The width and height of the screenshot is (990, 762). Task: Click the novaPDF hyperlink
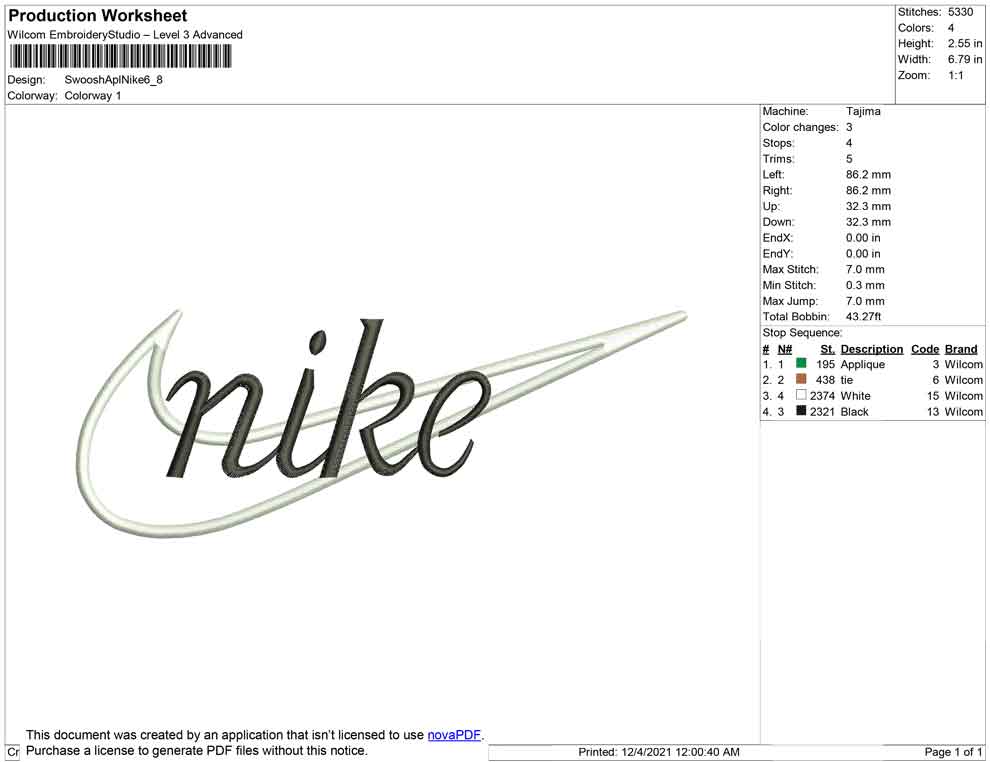tap(455, 735)
